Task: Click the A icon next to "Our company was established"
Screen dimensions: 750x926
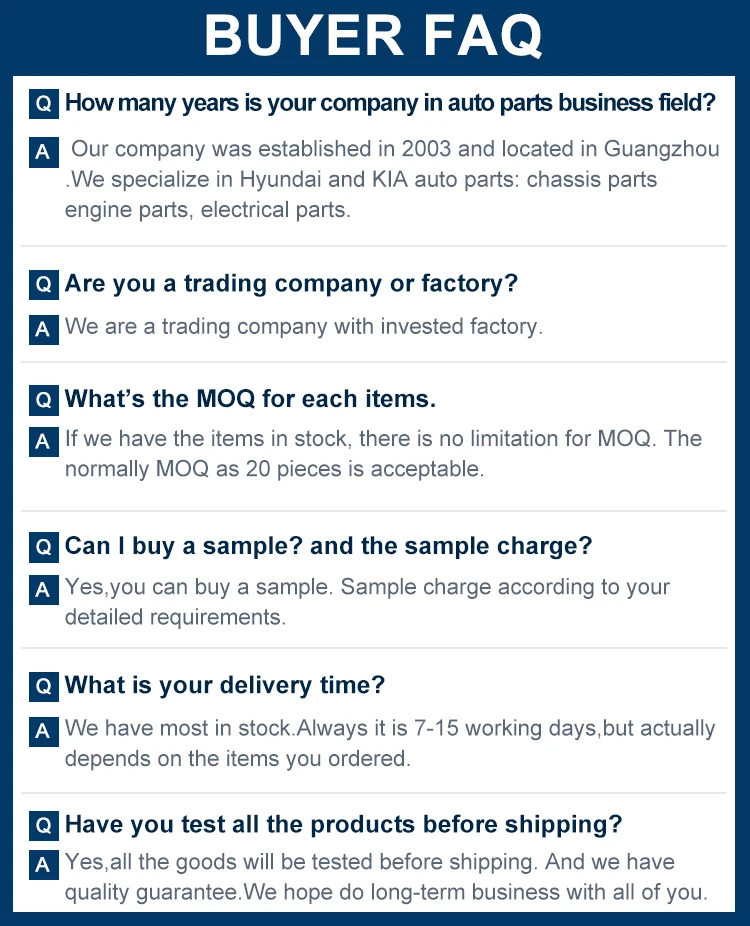Action: click(x=44, y=152)
